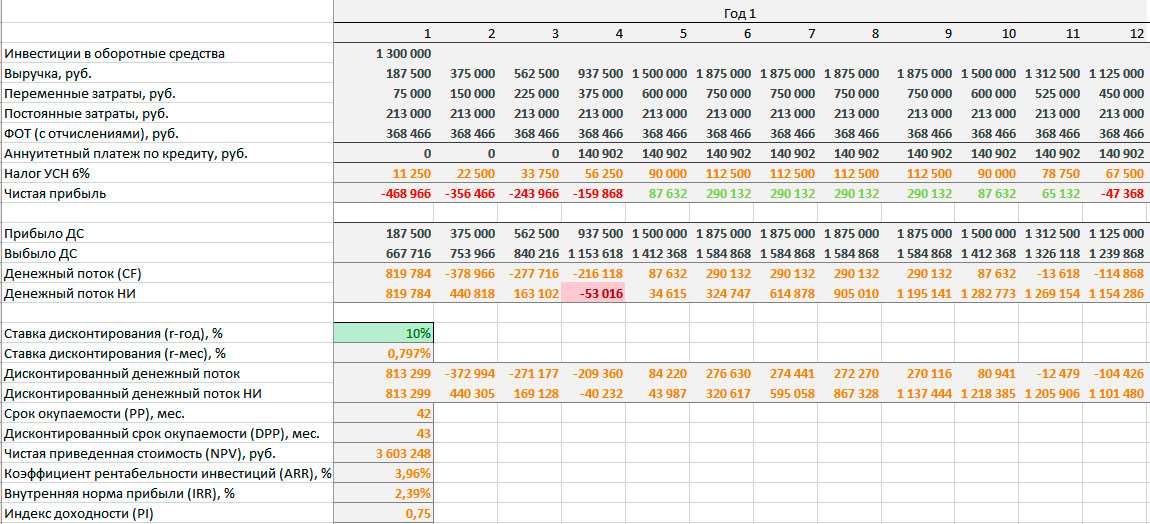Click the pink highlighted -53 016 cell

coord(593,293)
